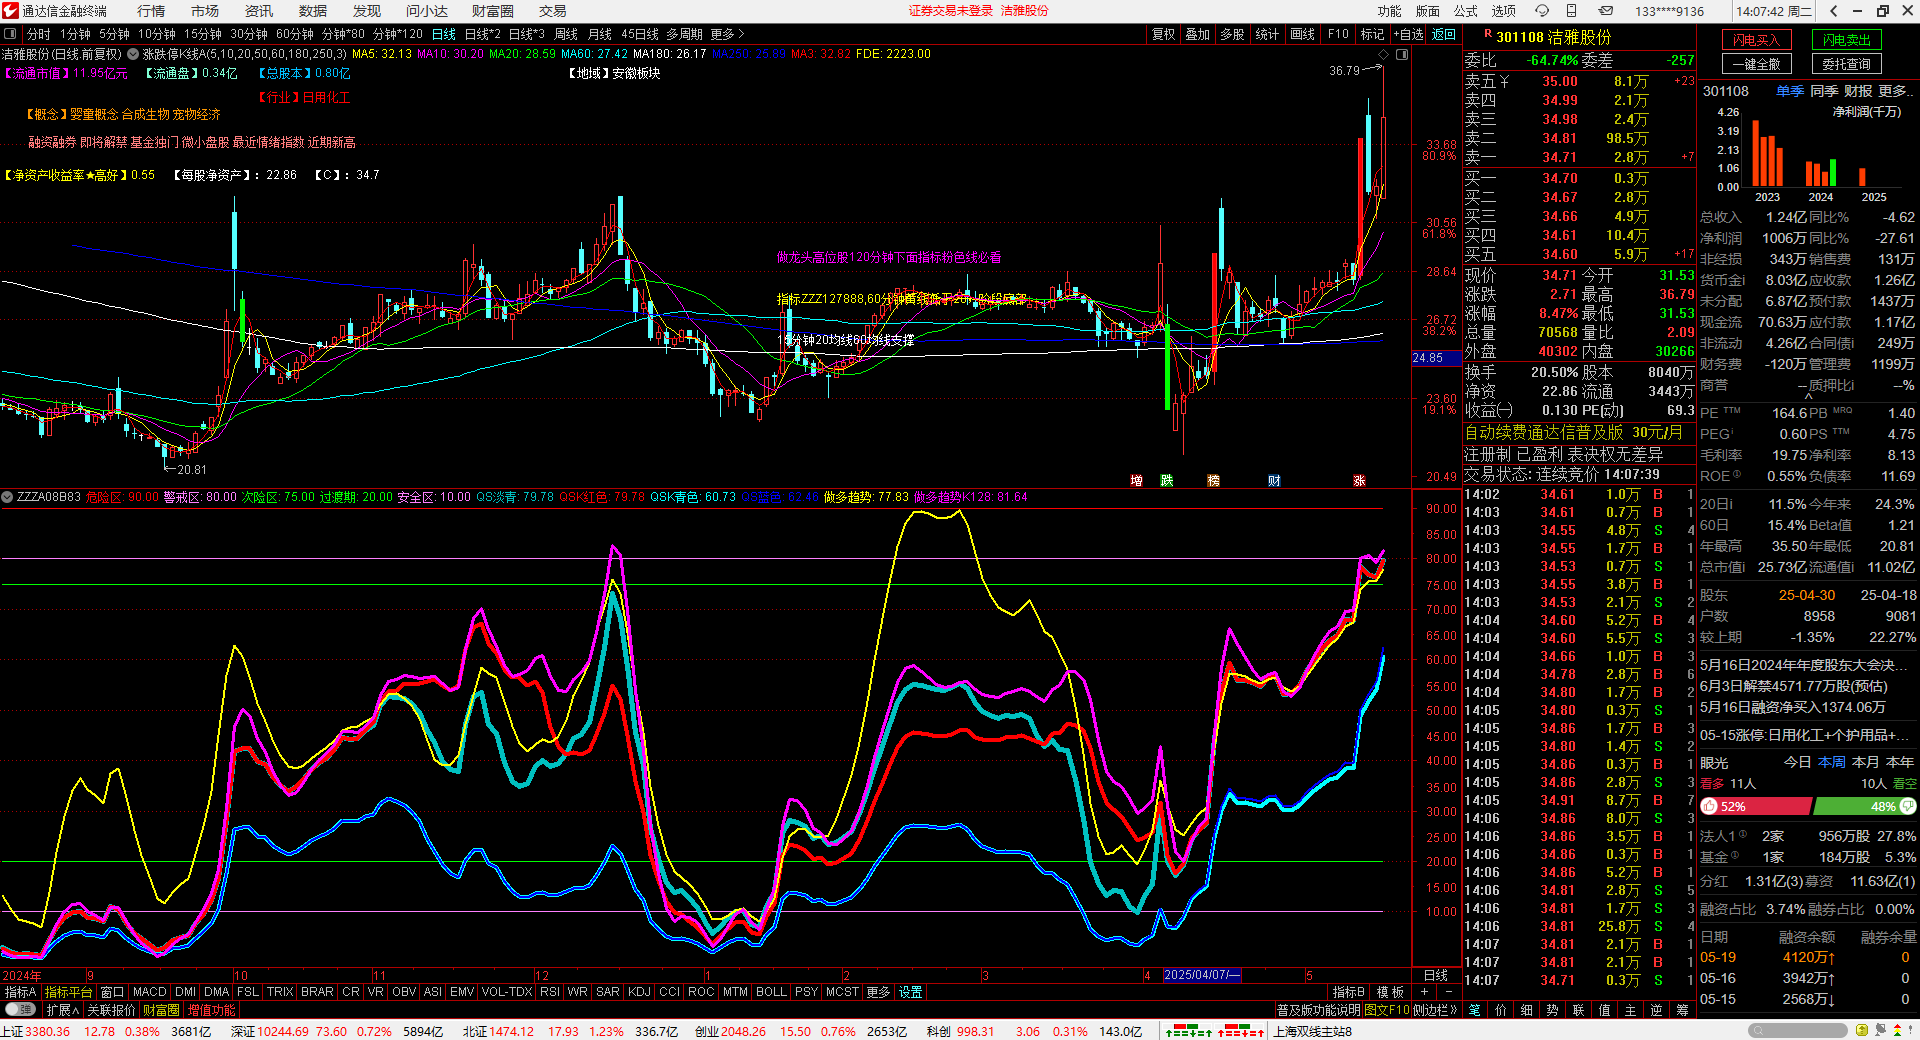Click the close icon beside ZZZA08B83 indicator name

click(7, 497)
